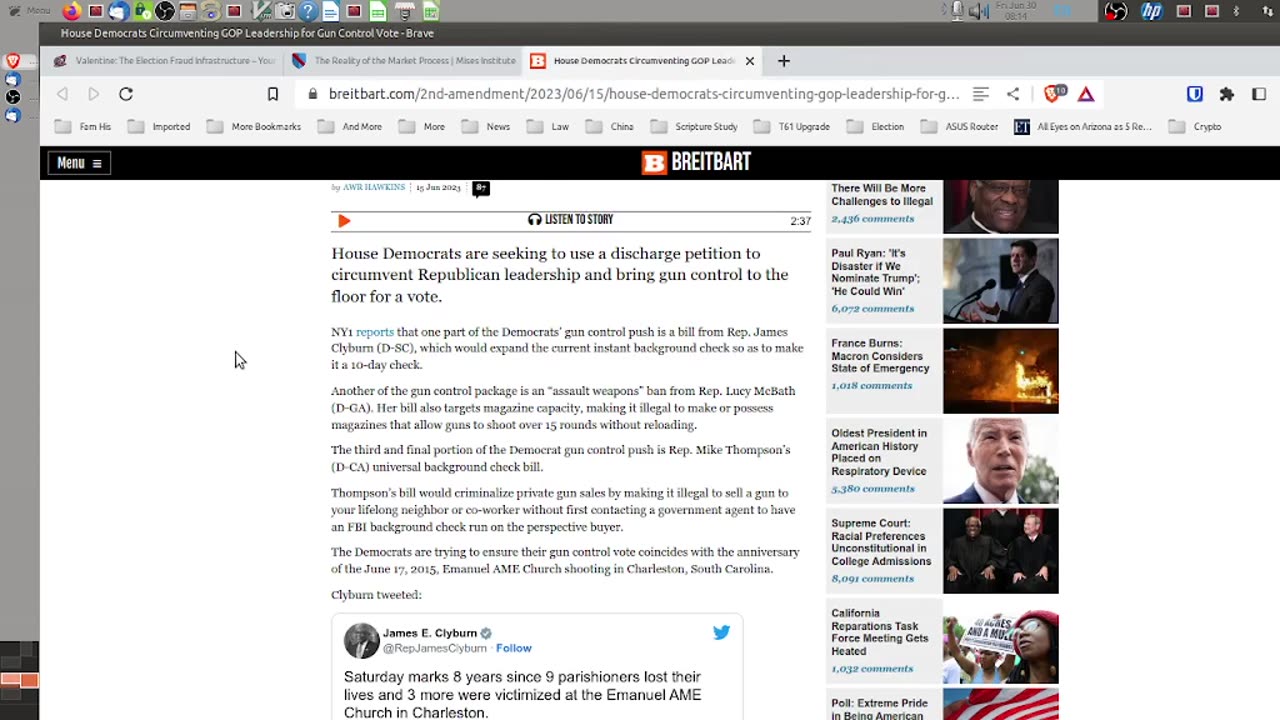Screen dimensions: 1280x720
Task: Go forward to the next page
Action: pos(94,94)
